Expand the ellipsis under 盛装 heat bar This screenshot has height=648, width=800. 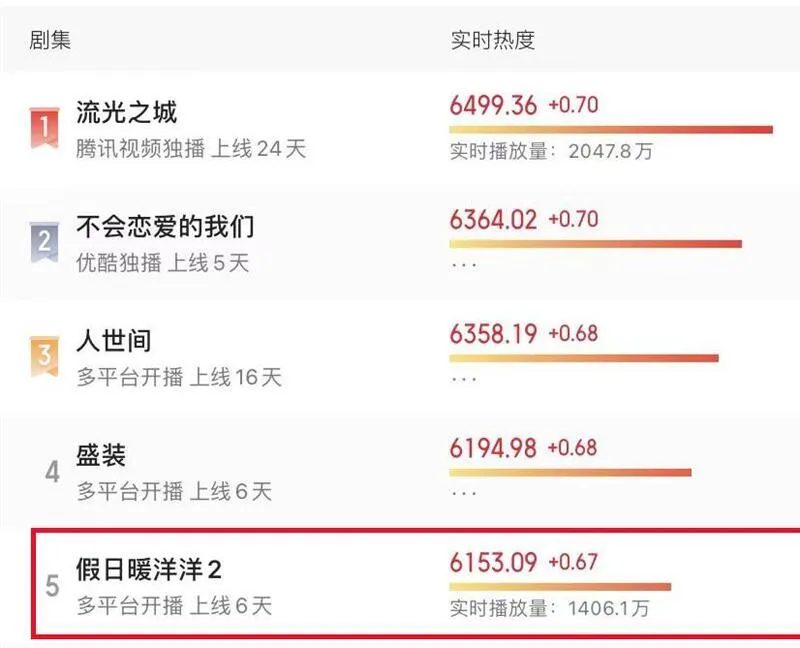(x=463, y=494)
